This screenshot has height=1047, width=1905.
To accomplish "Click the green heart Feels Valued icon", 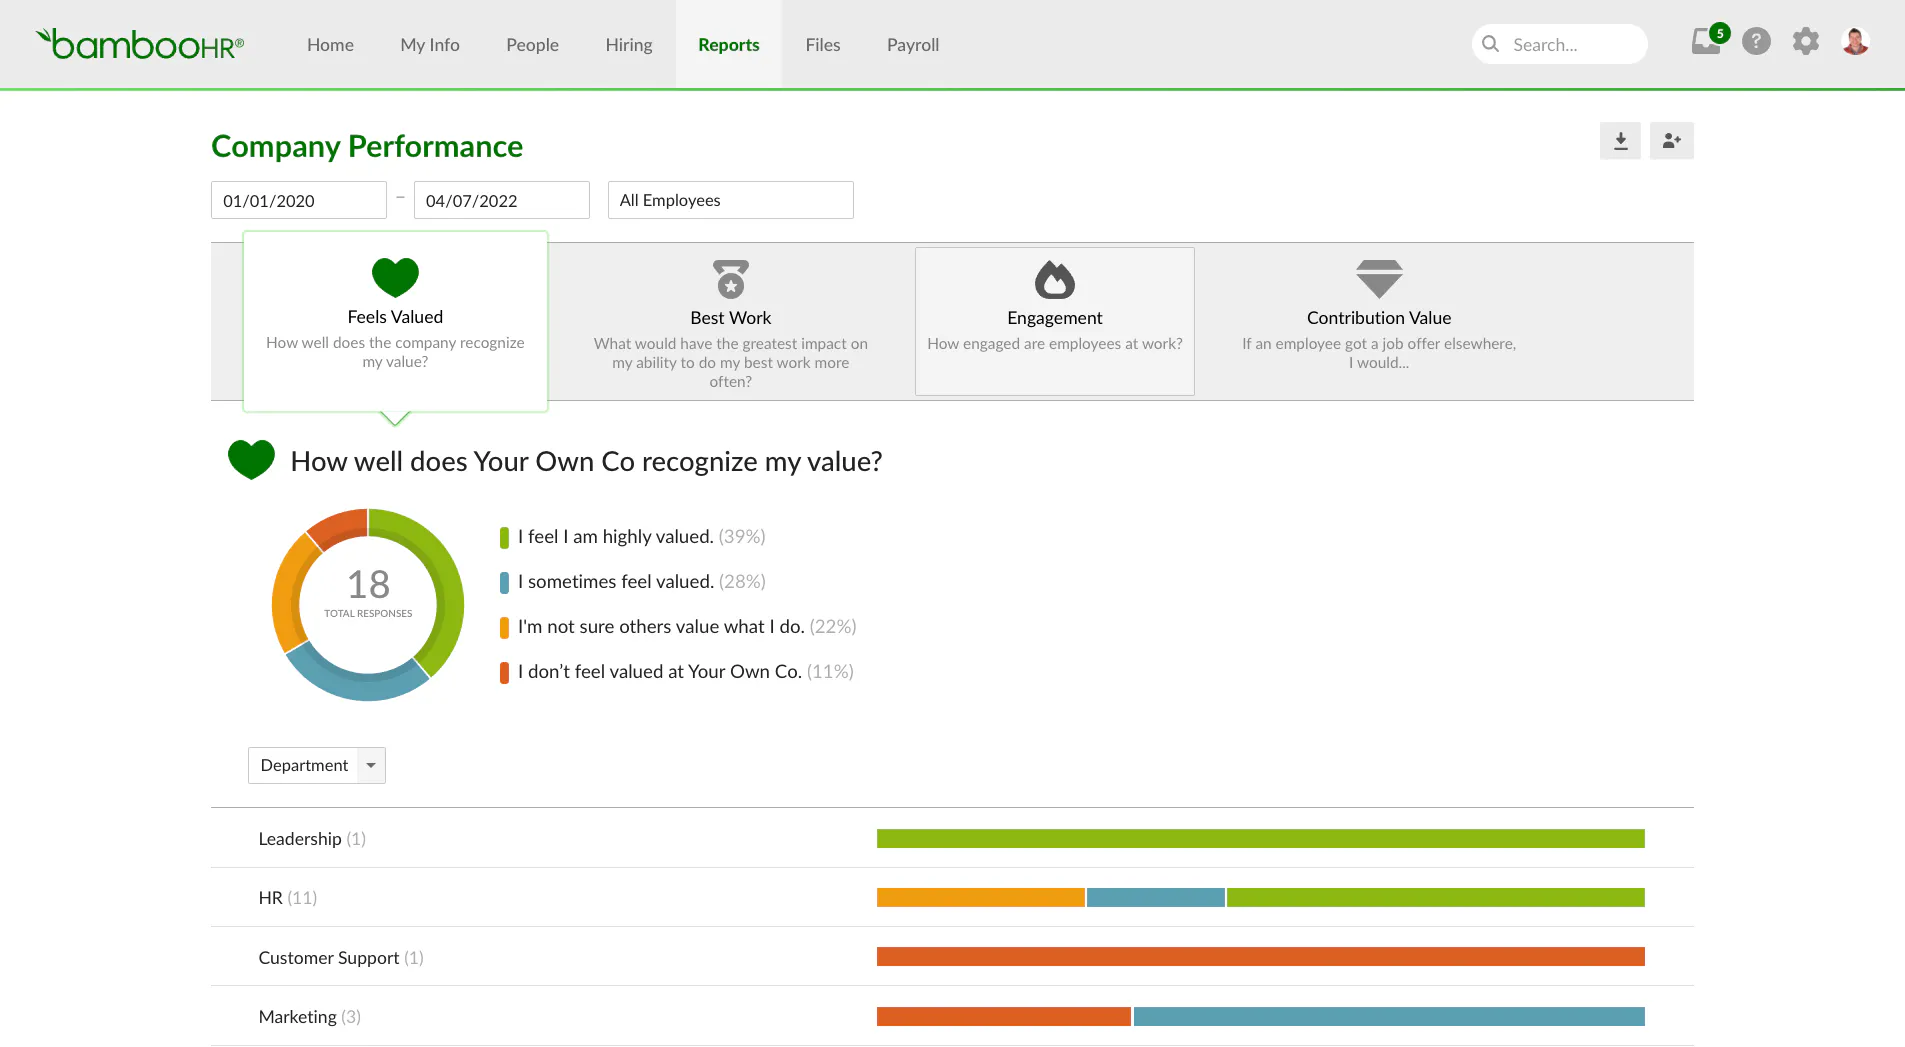I will coord(395,277).
